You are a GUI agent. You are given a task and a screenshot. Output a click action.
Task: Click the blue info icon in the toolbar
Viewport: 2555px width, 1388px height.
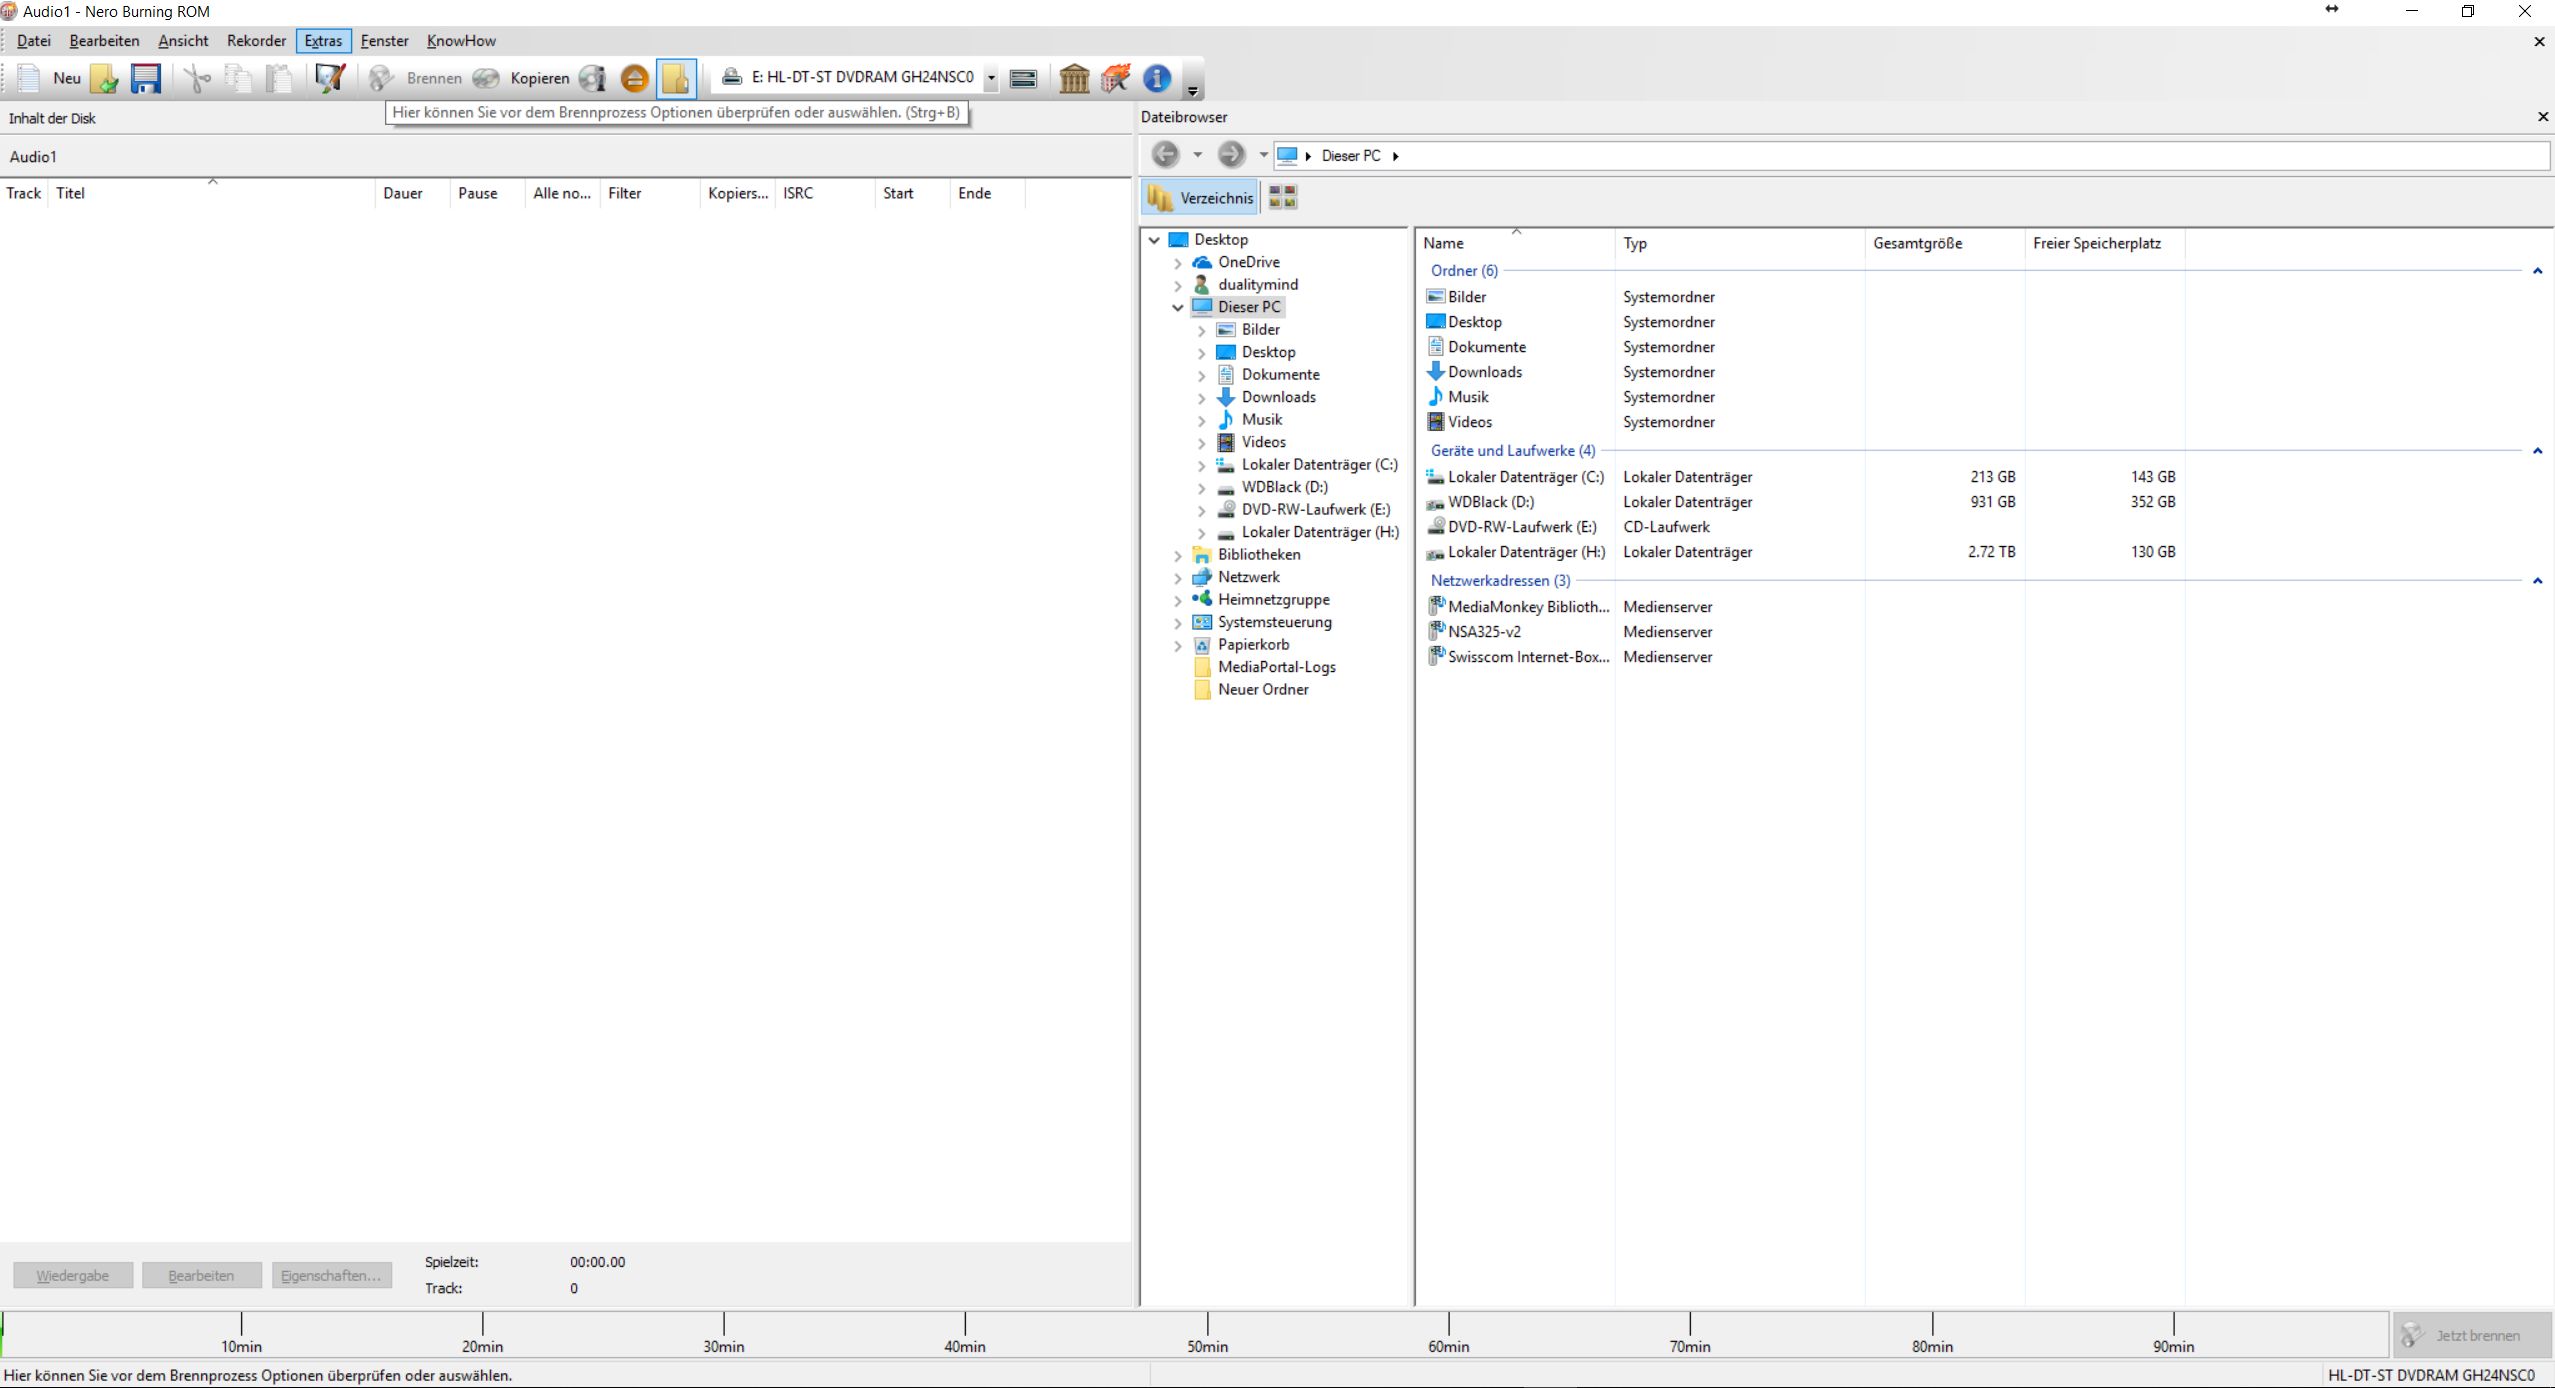tap(1157, 78)
